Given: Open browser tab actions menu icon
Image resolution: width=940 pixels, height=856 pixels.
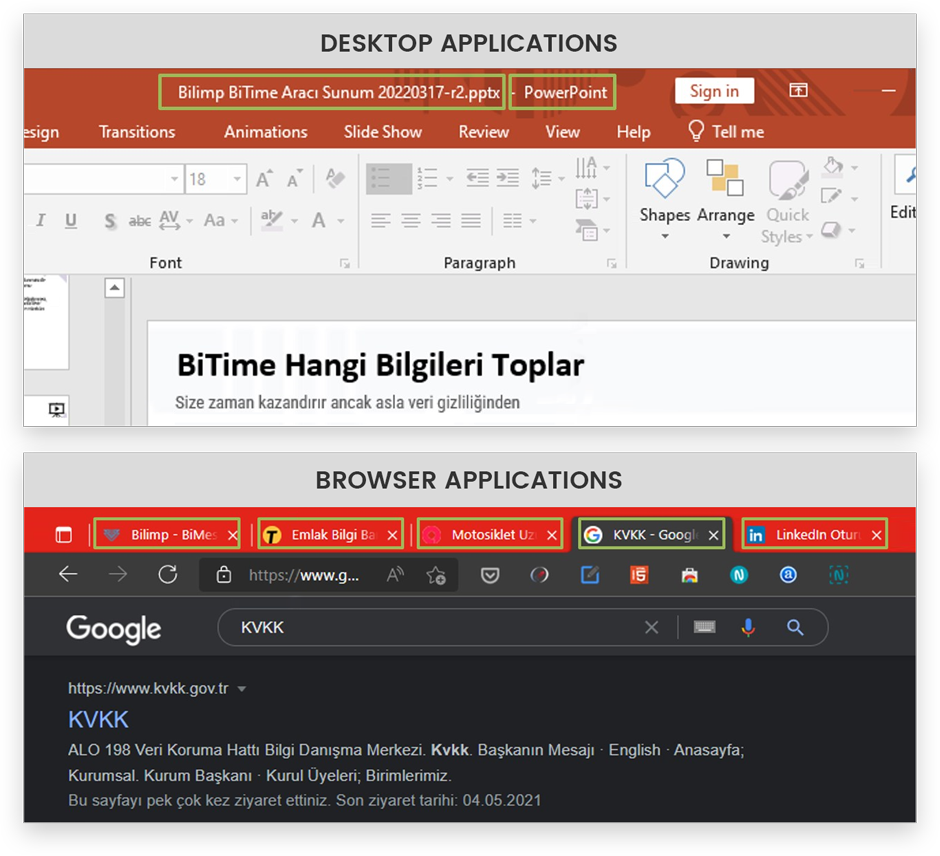Looking at the screenshot, I should tap(64, 534).
